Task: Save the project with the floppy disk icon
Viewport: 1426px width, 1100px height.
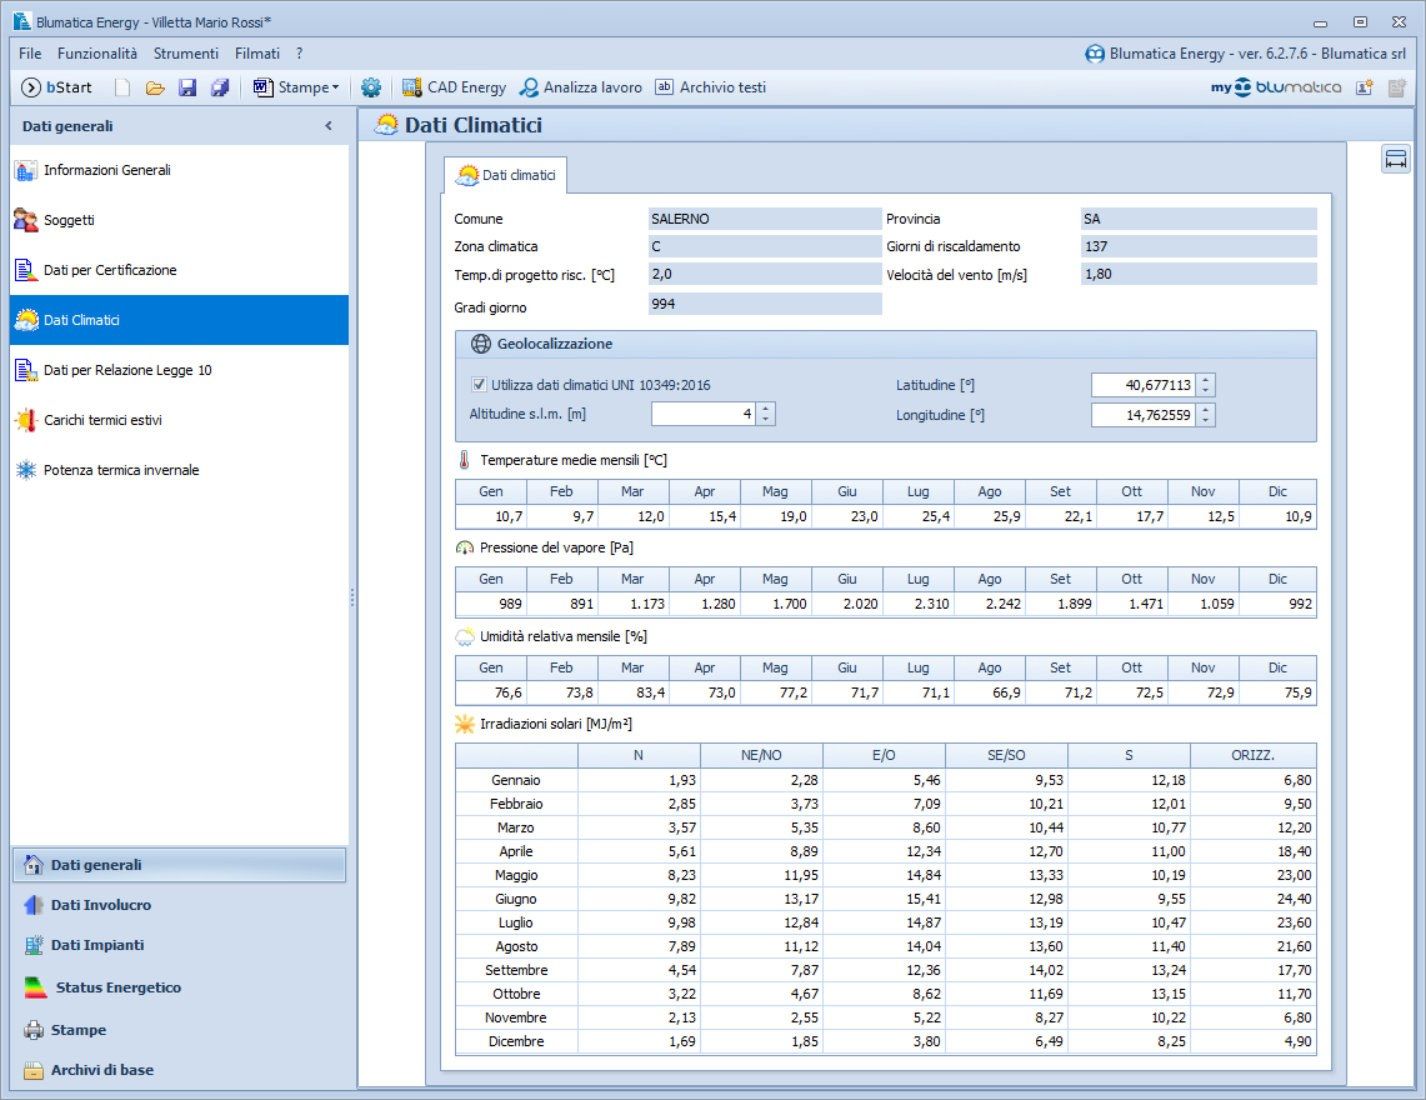Action: pos(187,88)
